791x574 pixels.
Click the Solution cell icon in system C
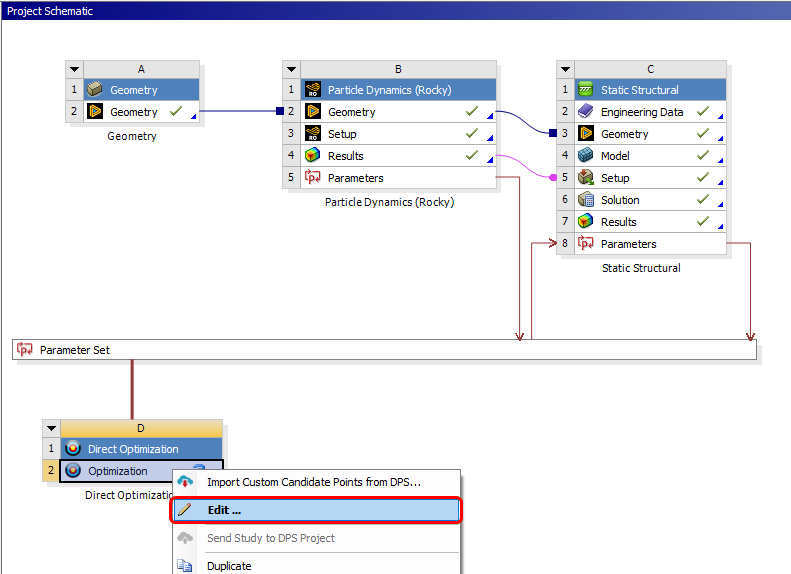click(x=586, y=200)
